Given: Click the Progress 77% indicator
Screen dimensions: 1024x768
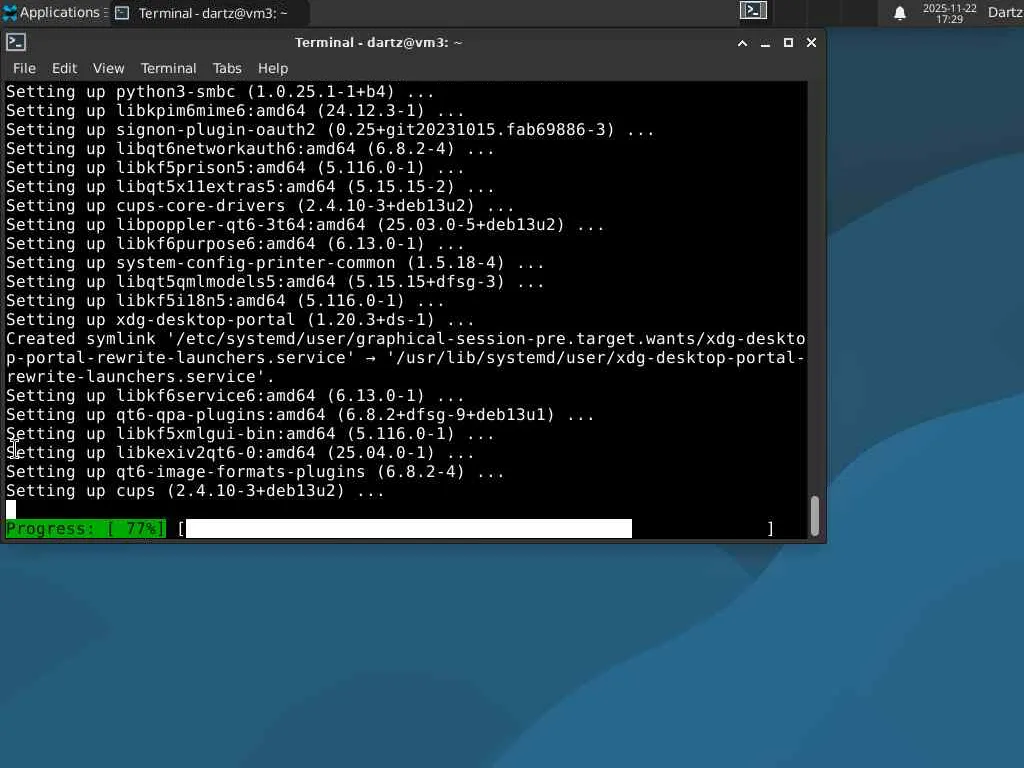Looking at the screenshot, I should (86, 528).
